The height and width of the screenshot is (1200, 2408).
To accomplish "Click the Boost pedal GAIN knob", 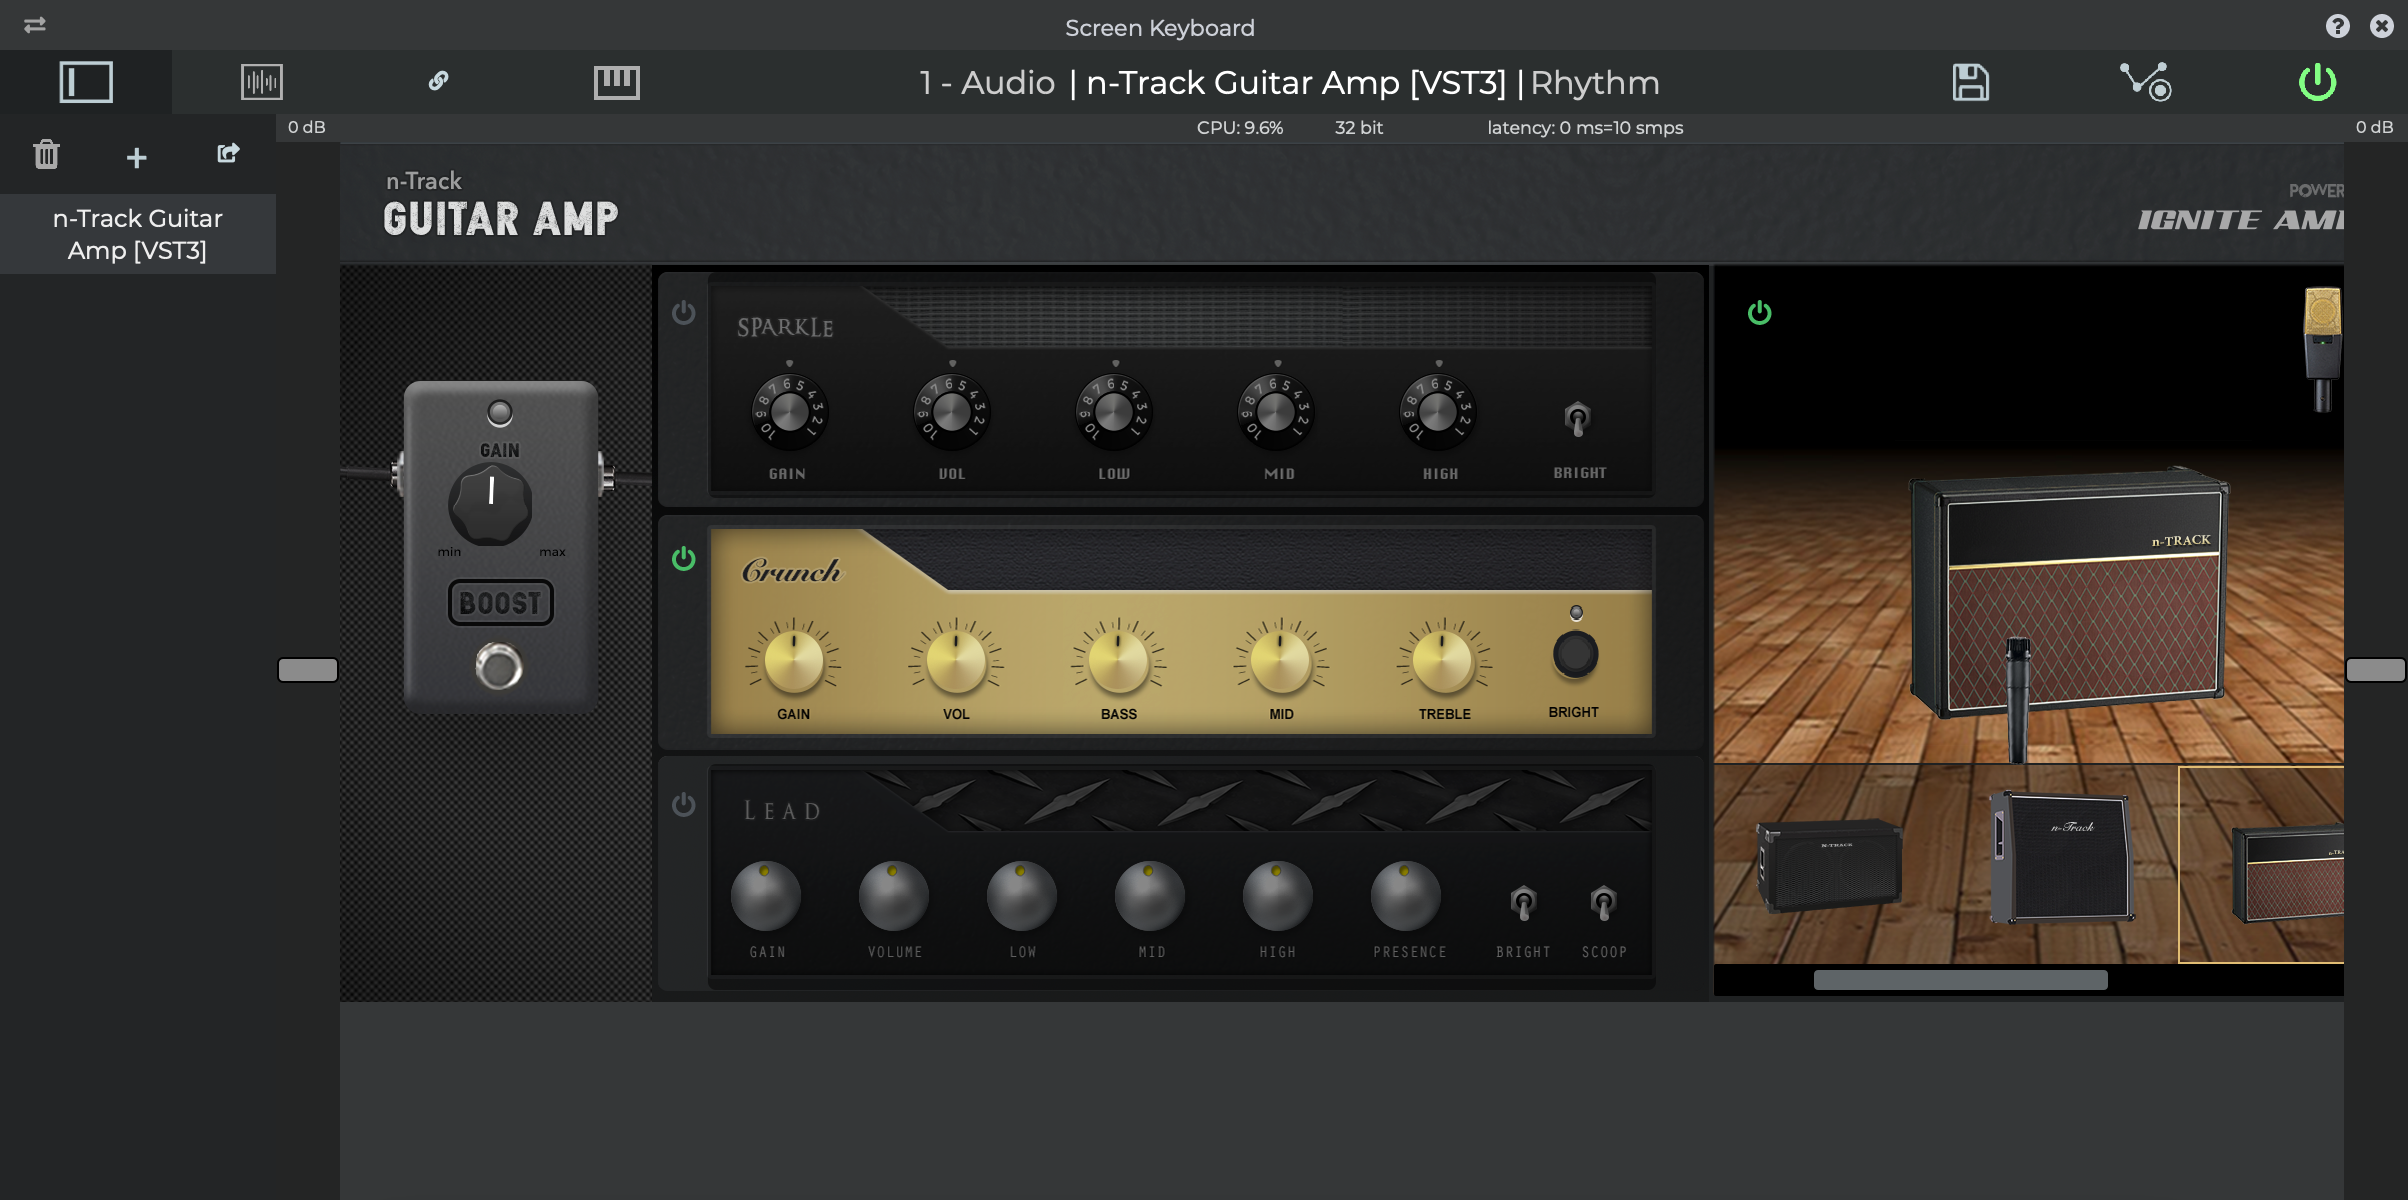I will point(490,503).
